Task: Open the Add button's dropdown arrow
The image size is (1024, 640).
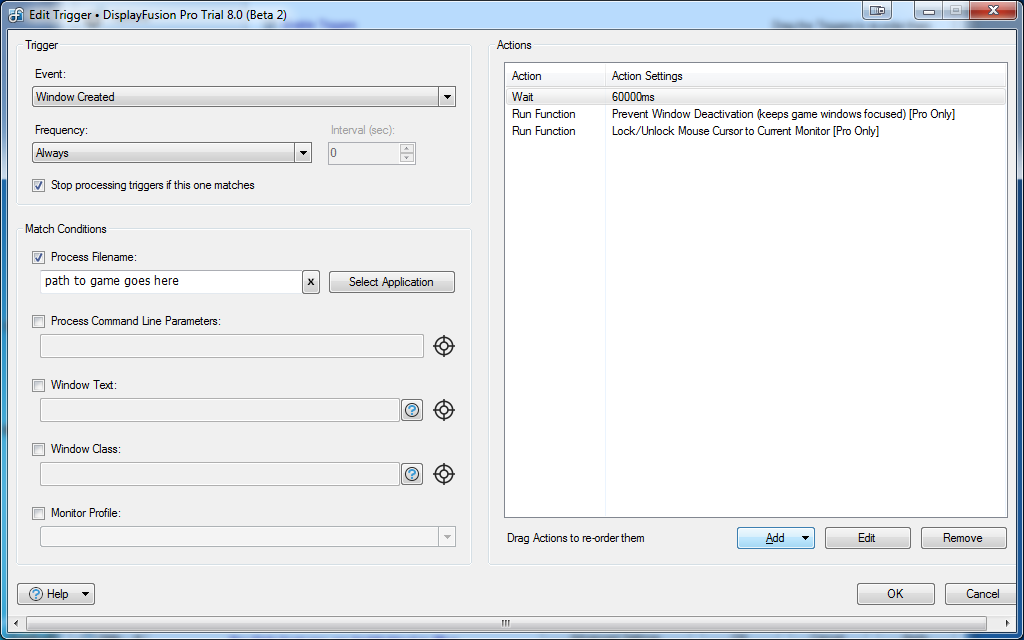Action: click(x=803, y=538)
